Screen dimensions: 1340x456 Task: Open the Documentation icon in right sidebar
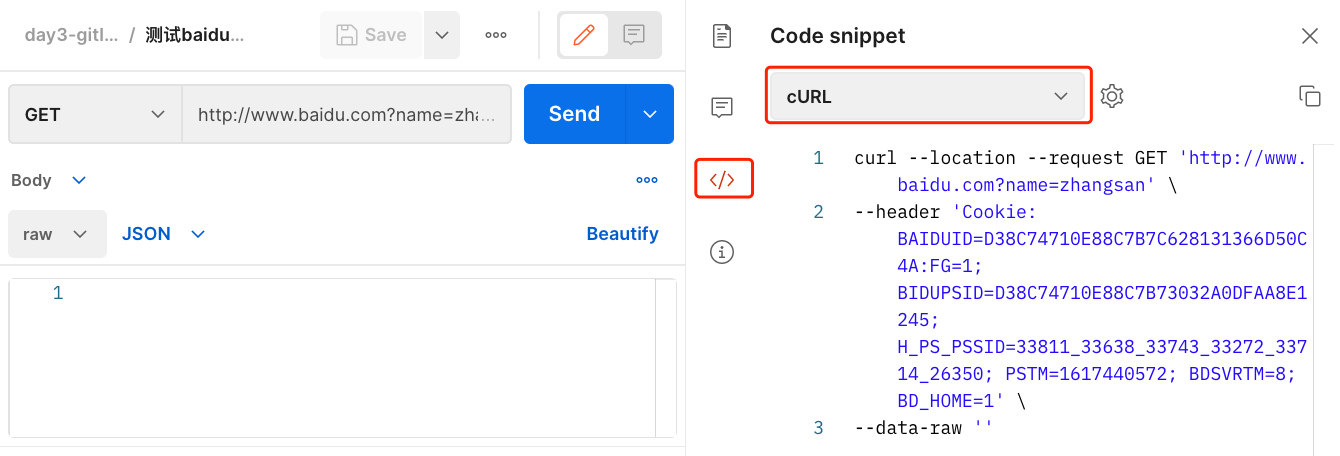pos(722,36)
